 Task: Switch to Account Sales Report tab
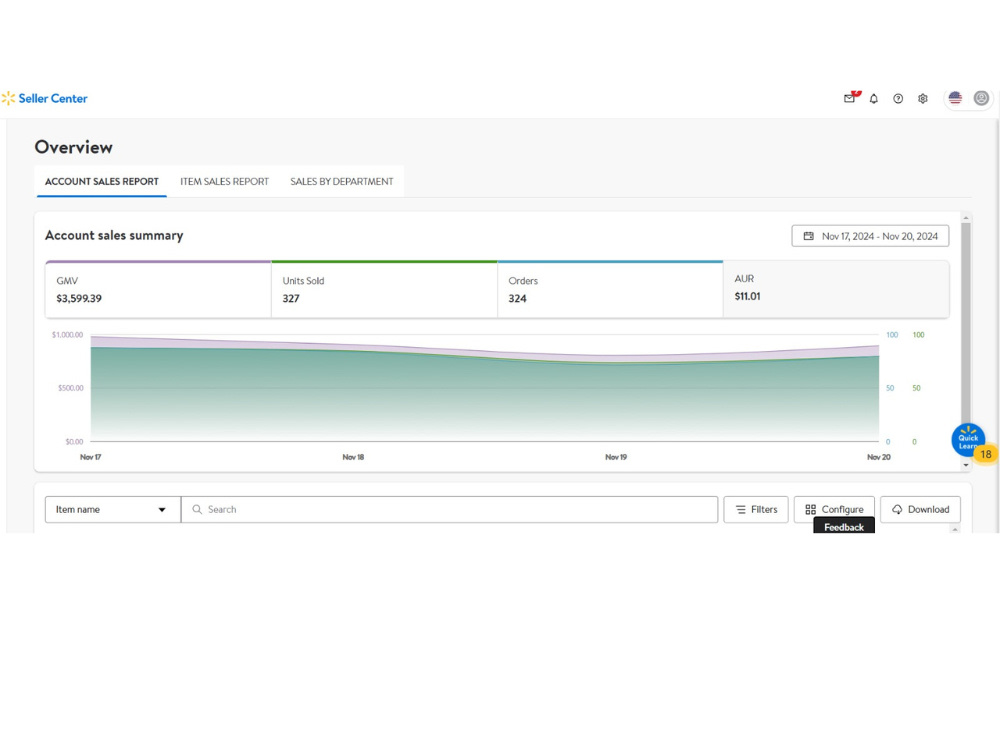pyautogui.click(x=101, y=182)
